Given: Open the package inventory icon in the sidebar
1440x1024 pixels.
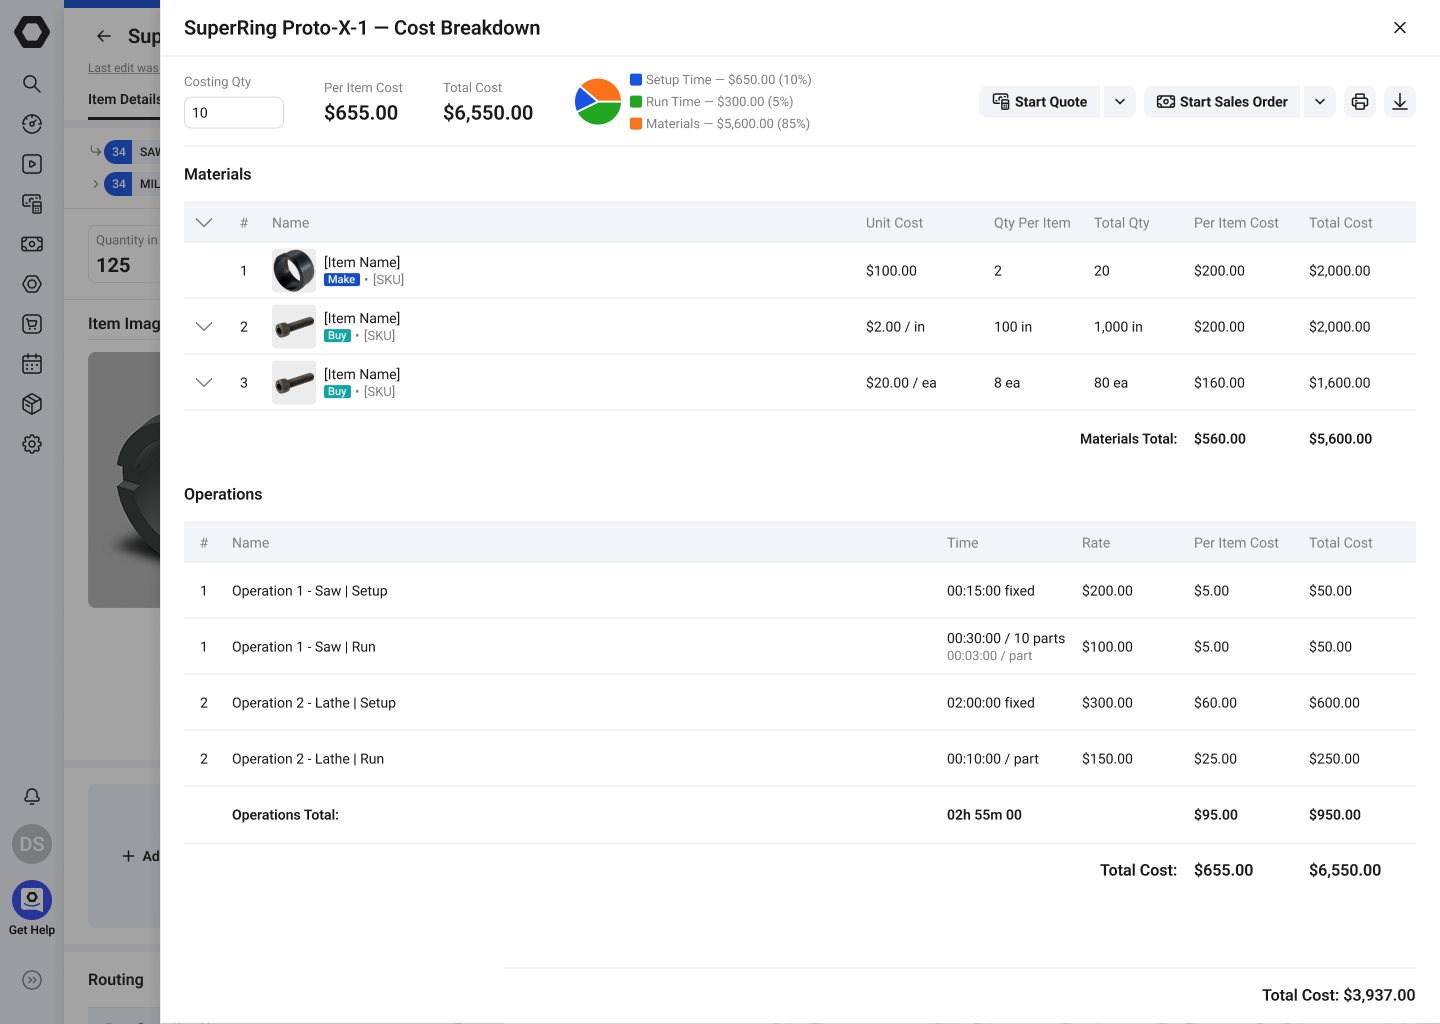Looking at the screenshot, I should (x=31, y=404).
